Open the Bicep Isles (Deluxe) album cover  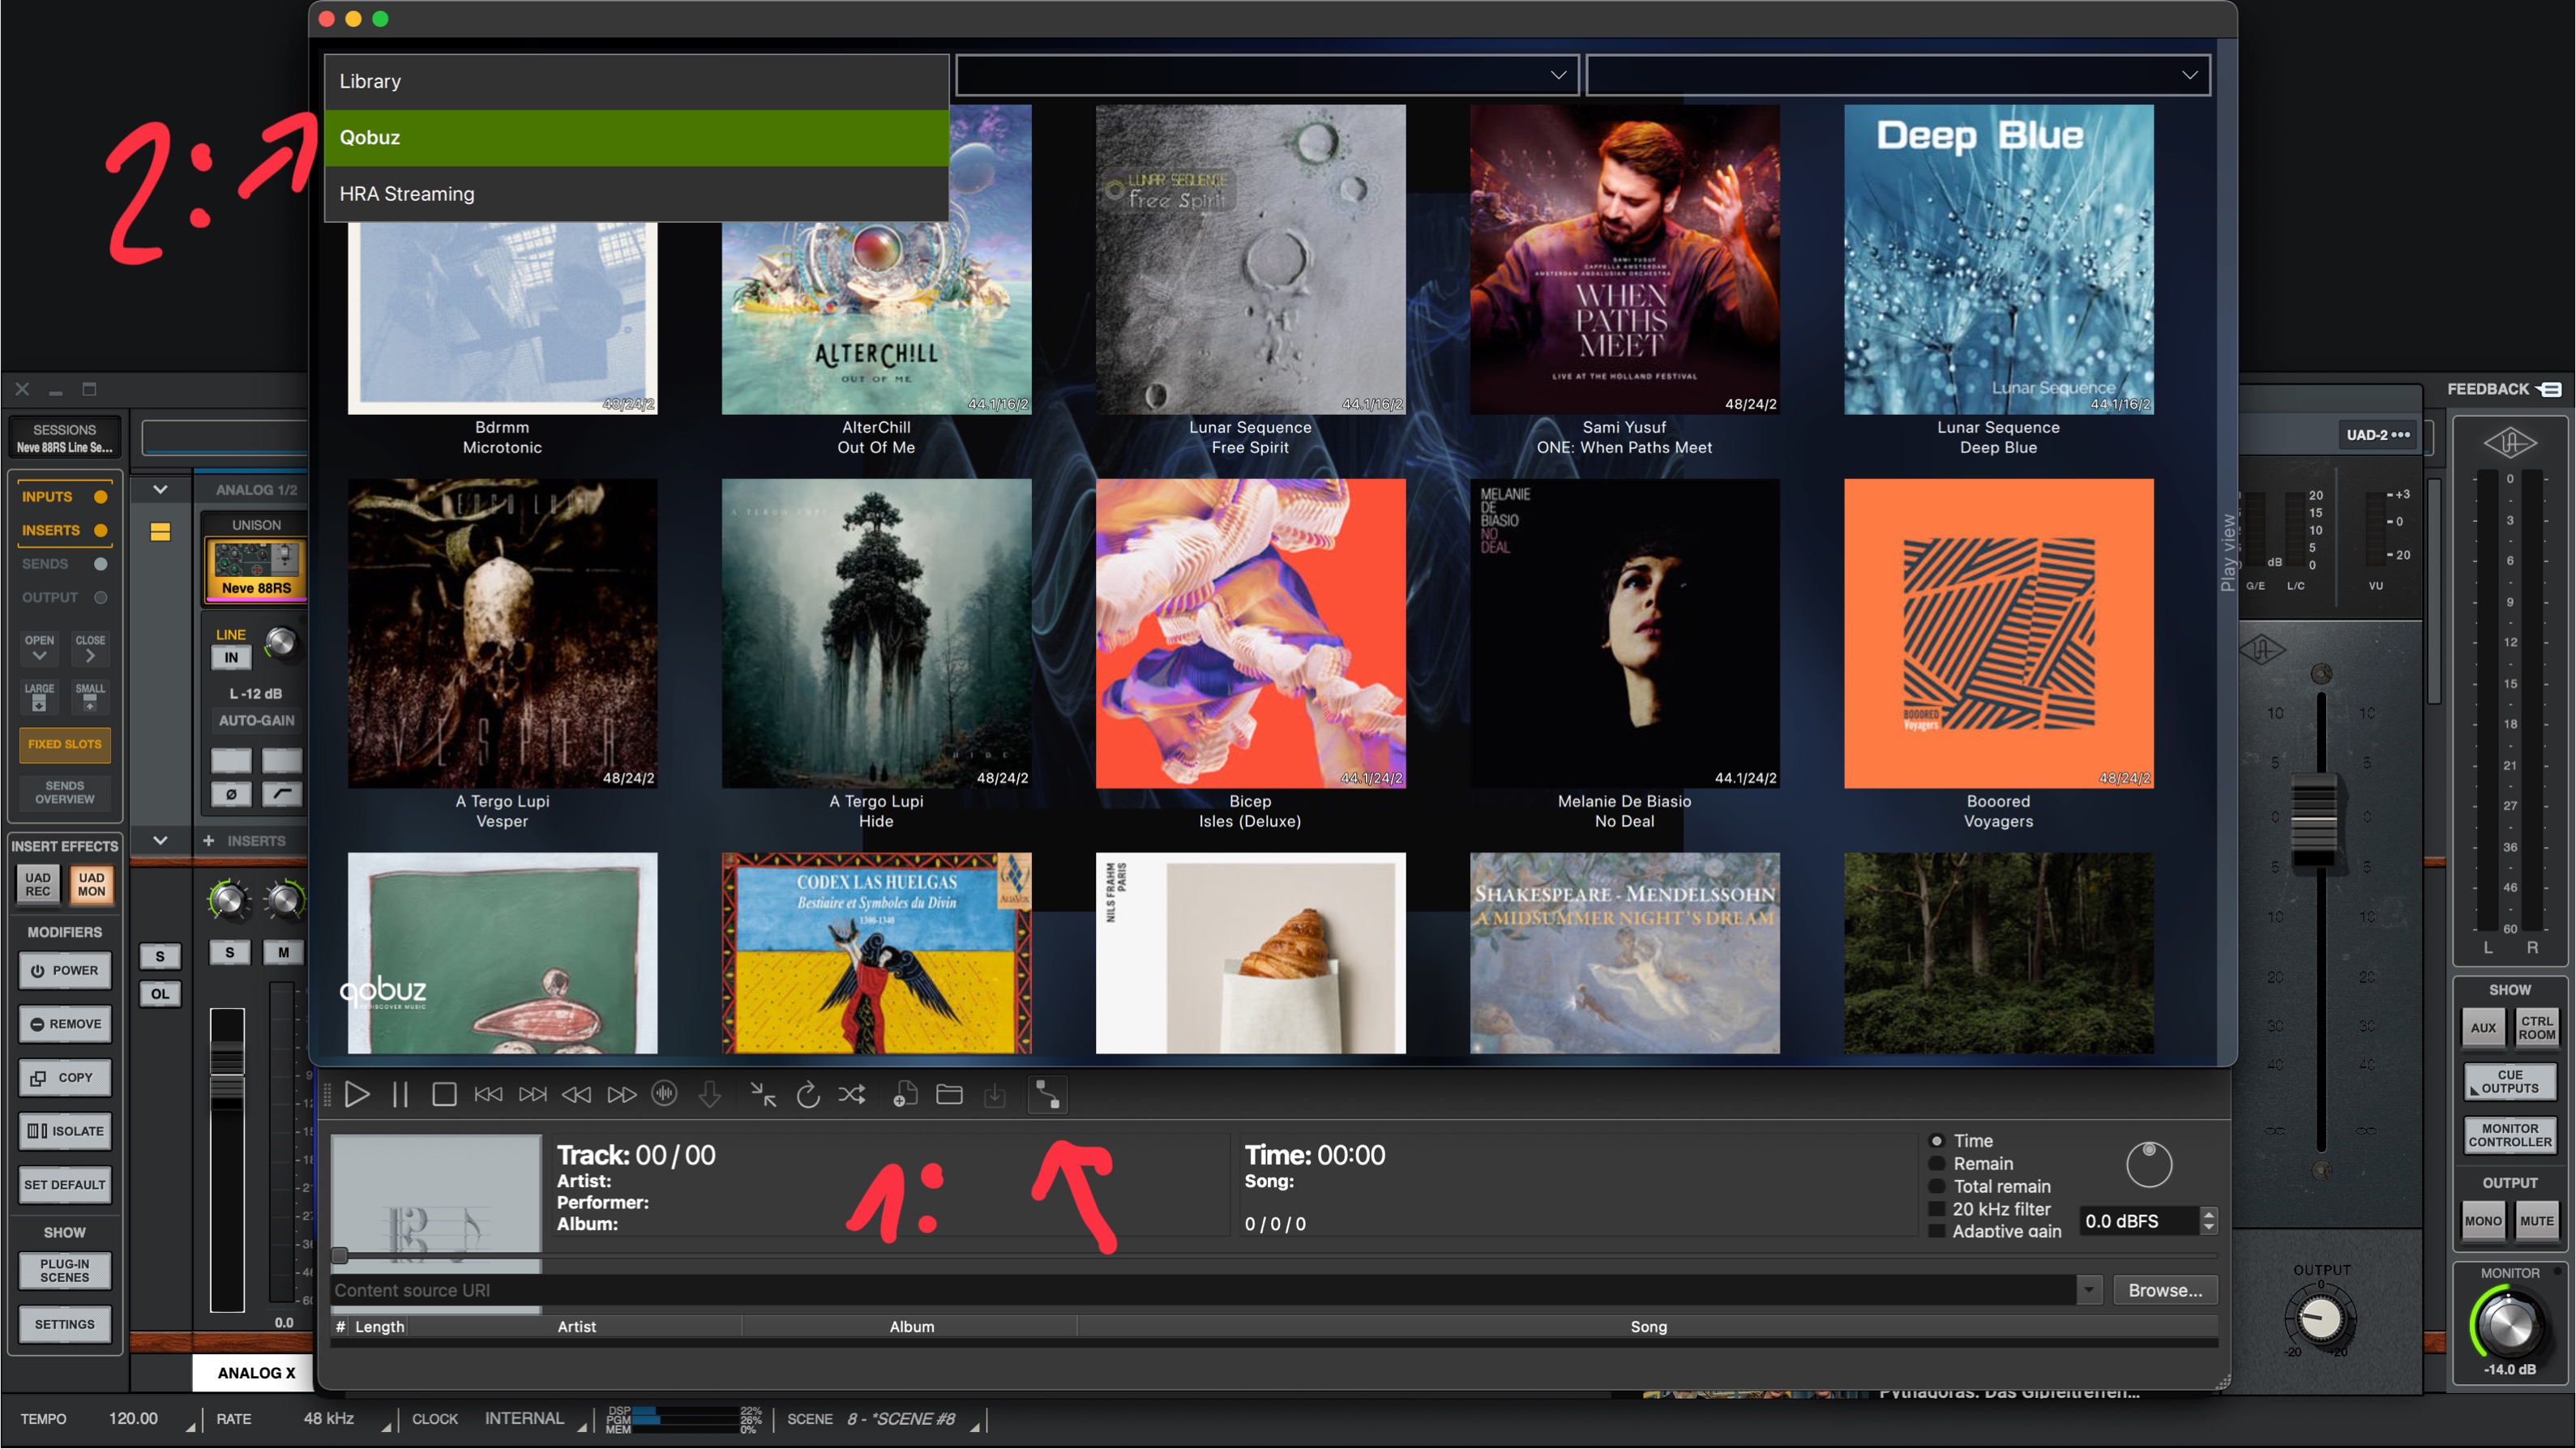(x=1250, y=633)
